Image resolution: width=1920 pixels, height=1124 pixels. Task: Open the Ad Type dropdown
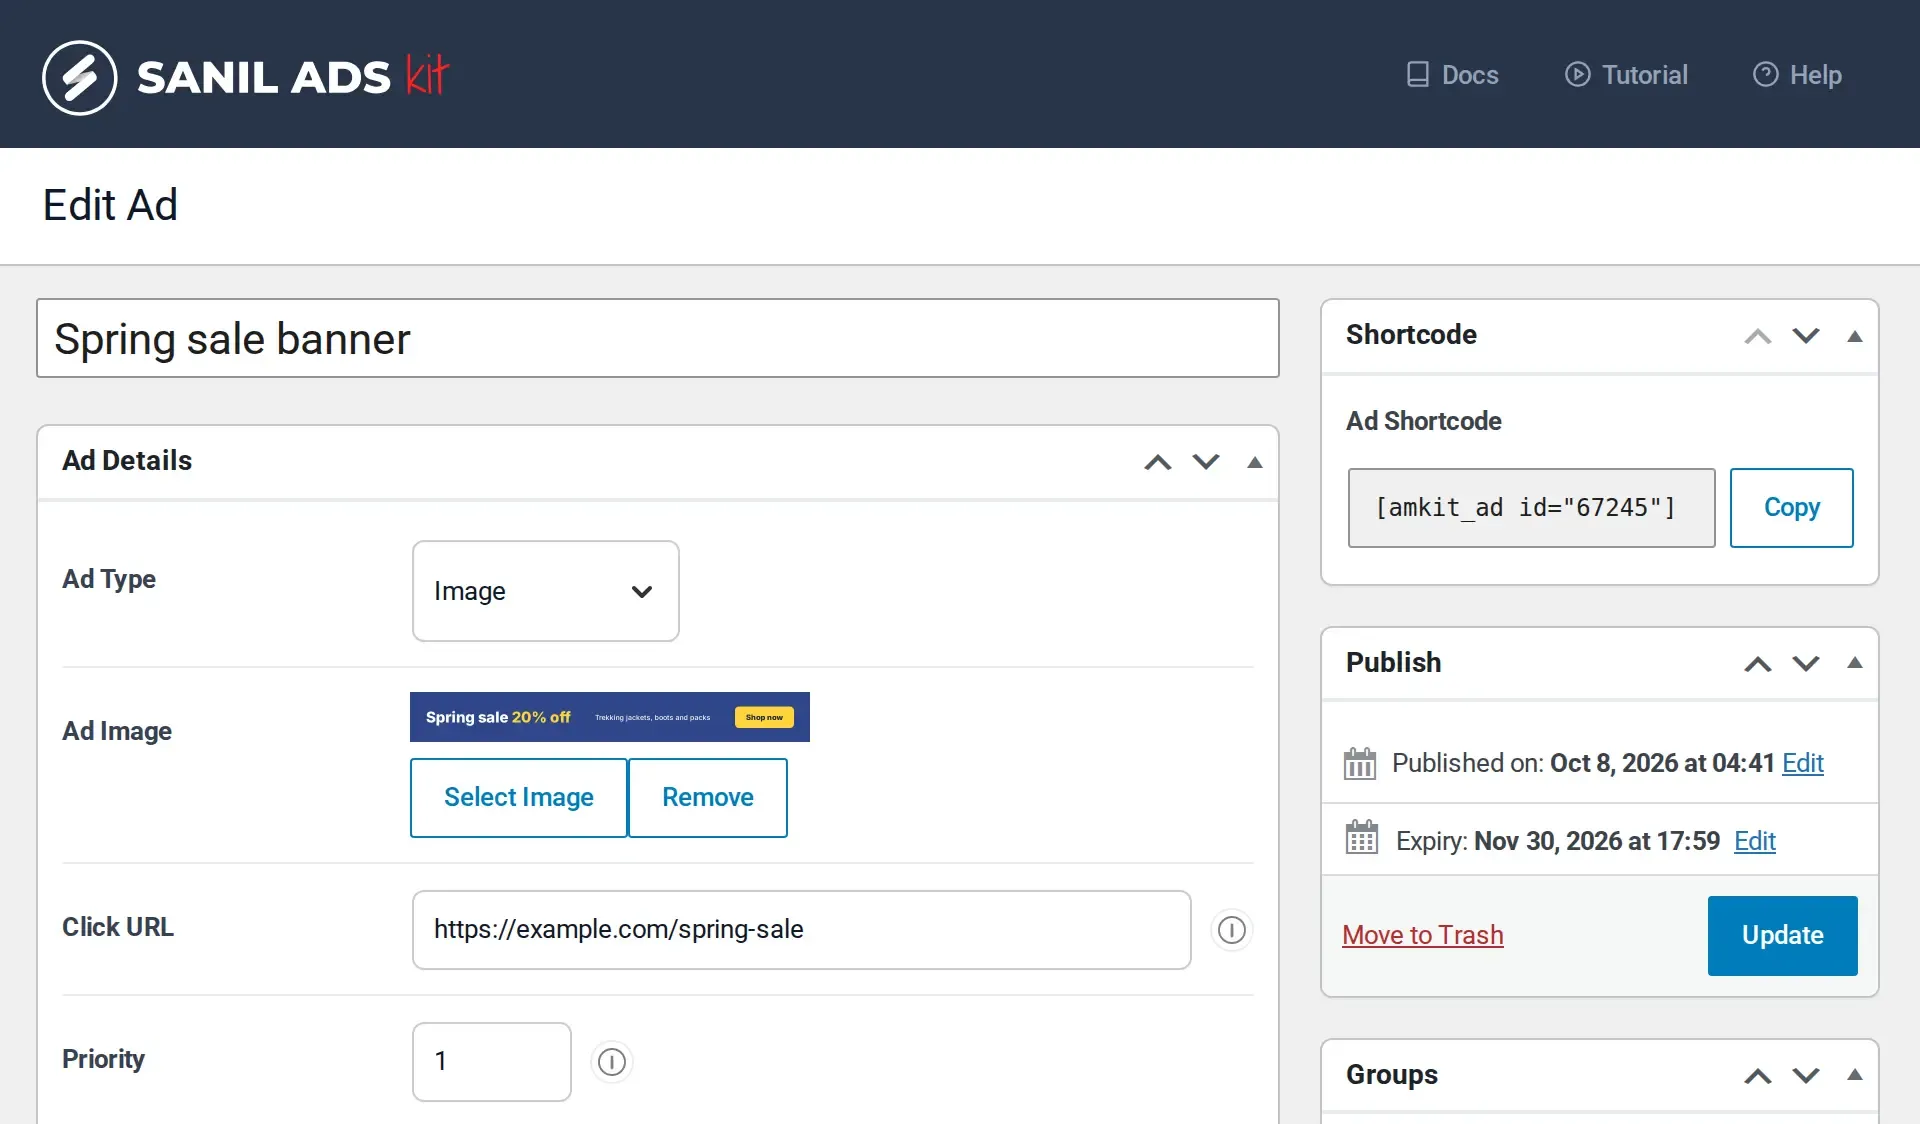click(x=546, y=591)
